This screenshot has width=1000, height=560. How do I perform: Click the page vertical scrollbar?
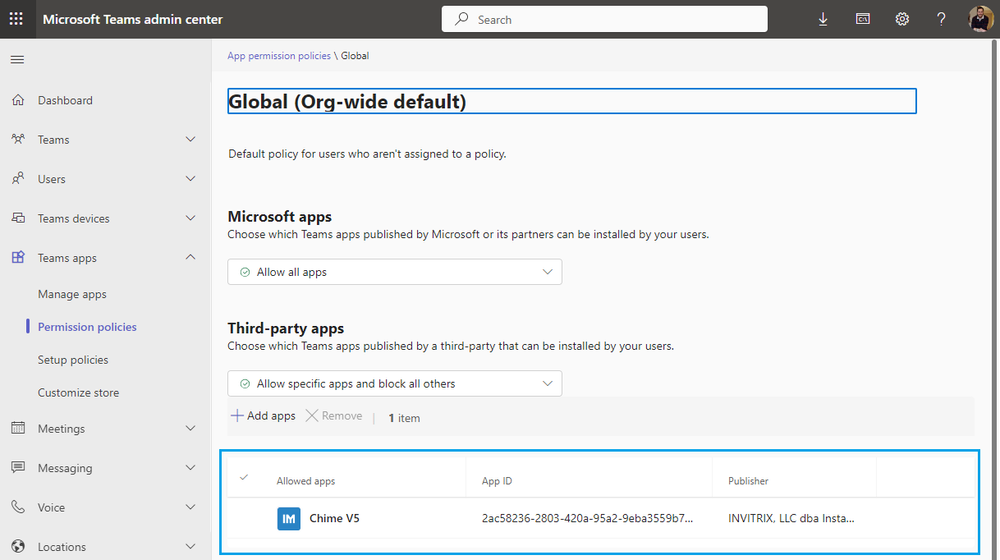tap(996, 298)
